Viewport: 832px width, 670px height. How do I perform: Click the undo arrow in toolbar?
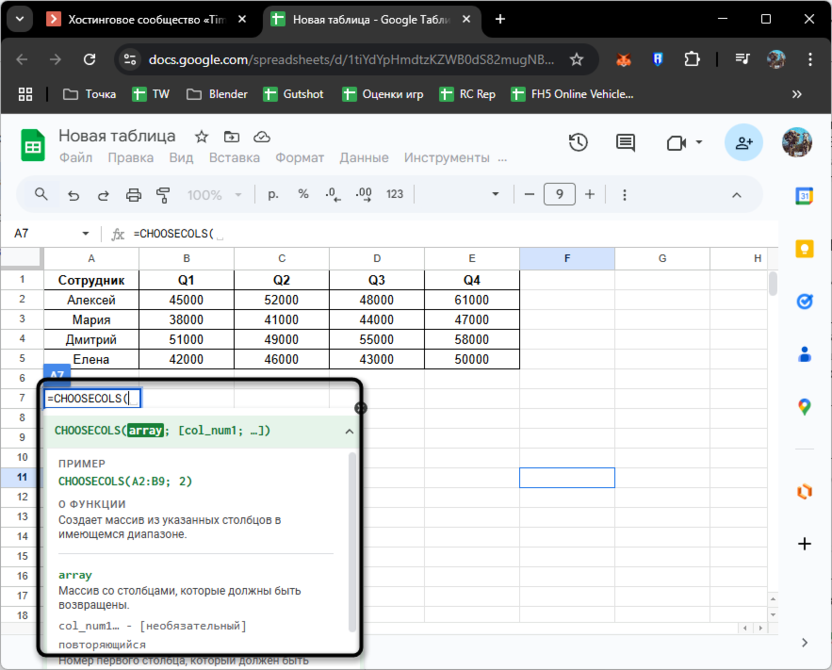tap(73, 195)
